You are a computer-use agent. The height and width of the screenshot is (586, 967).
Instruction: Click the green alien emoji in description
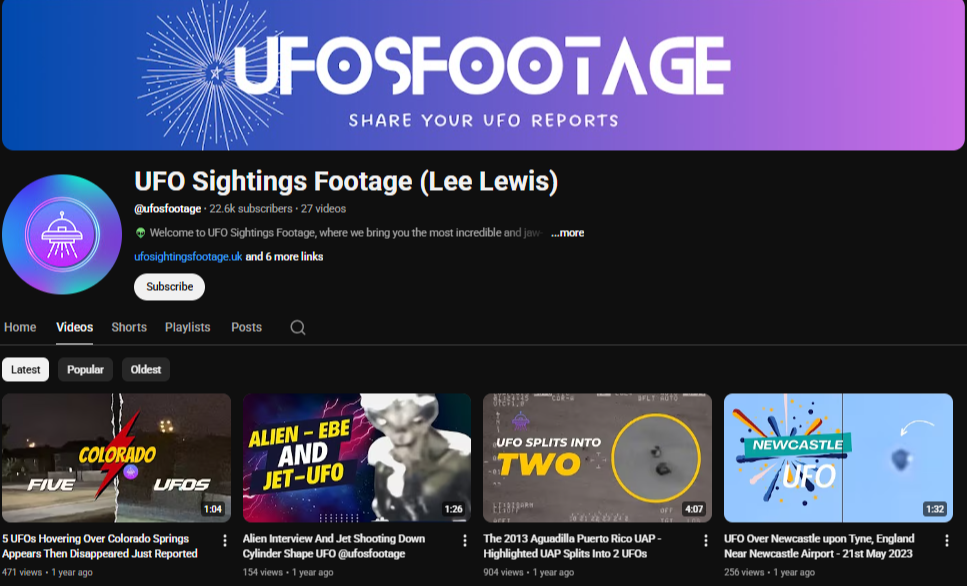pos(141,233)
